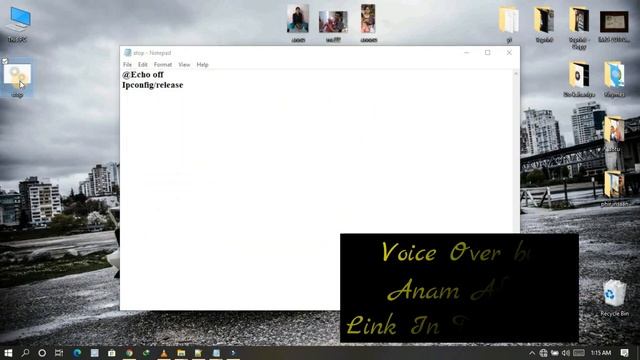Select the Recycle Bin icon
Viewport: 640px width, 360px height.
[614, 297]
